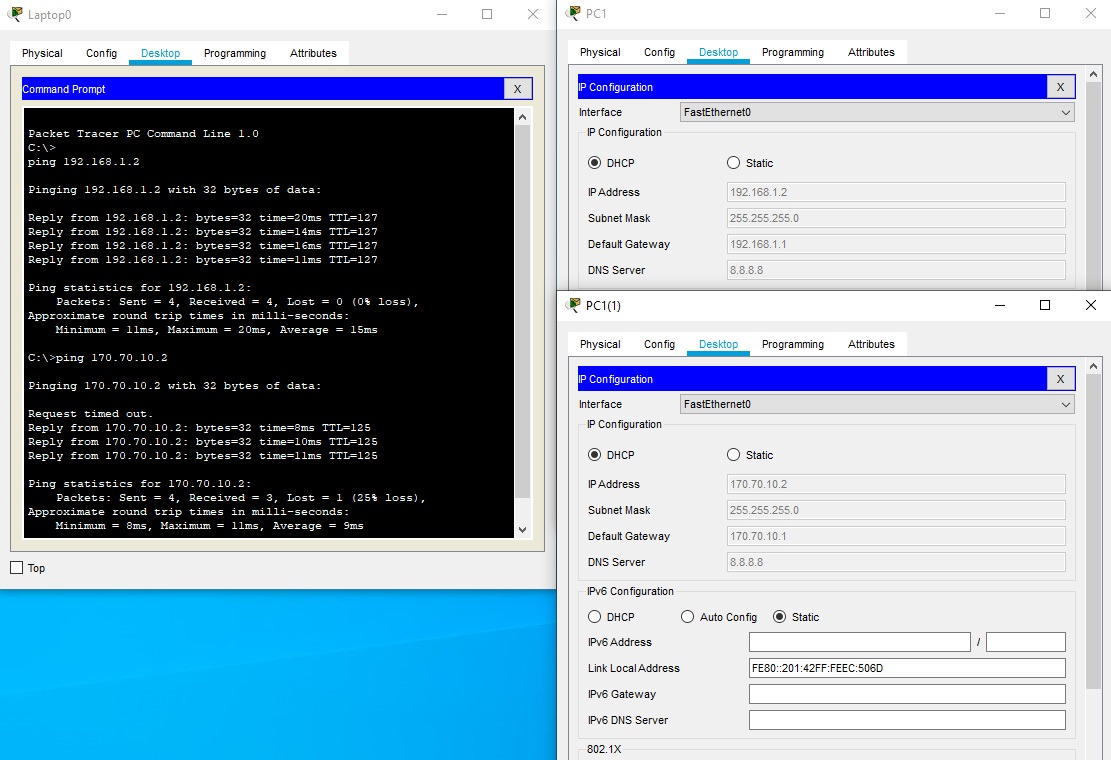Click the Command Prompt vertical scrollbar

point(522,312)
